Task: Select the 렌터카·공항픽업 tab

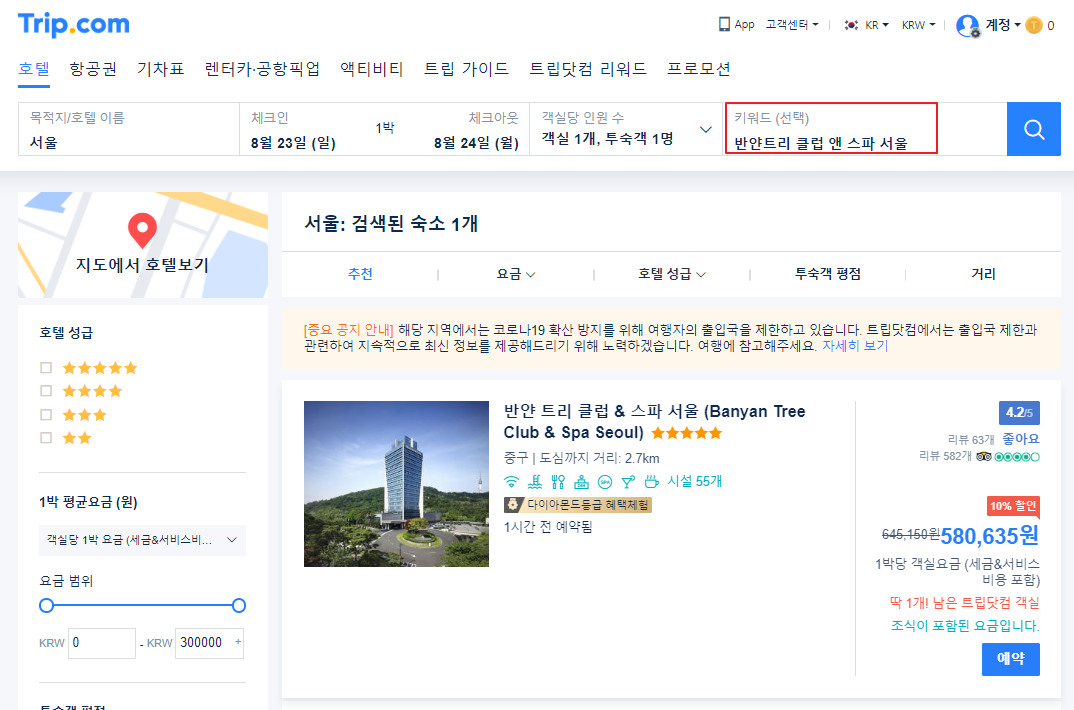Action: tap(262, 68)
